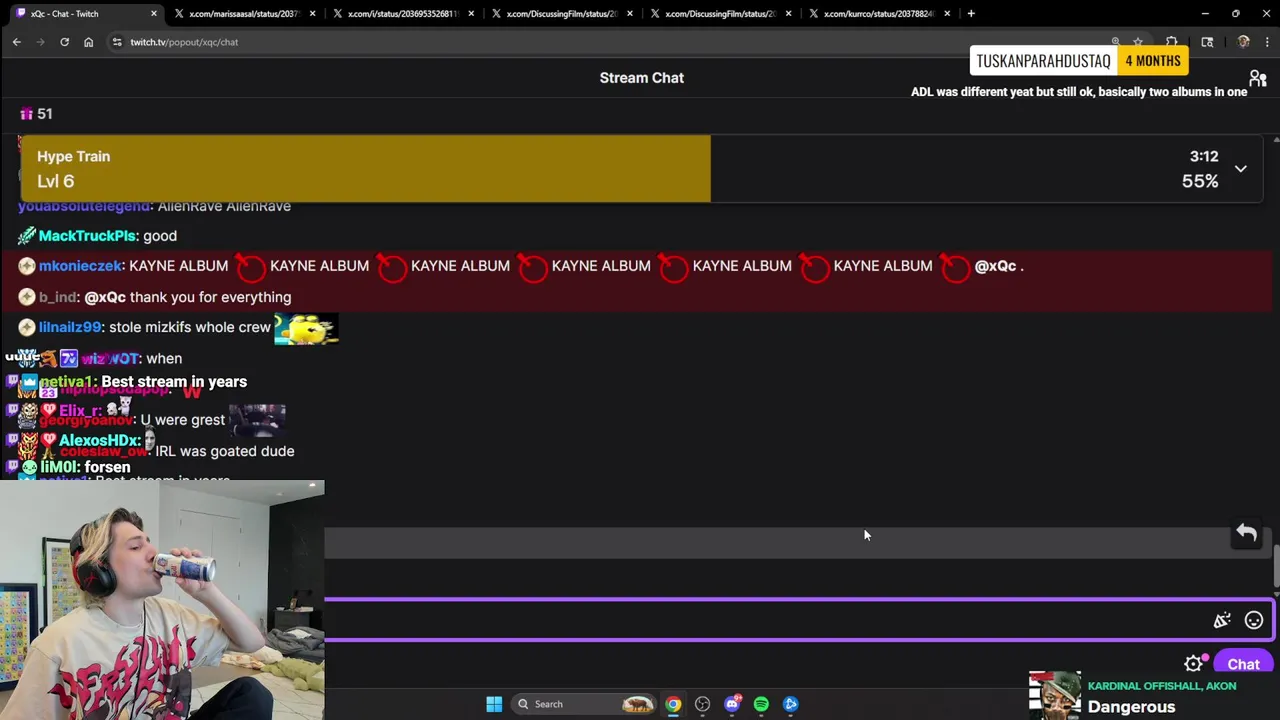Viewport: 1280px width, 720px height.
Task: Click the TUSKANPARAHDUSTAQ subscriber alert text
Action: coord(1043,61)
